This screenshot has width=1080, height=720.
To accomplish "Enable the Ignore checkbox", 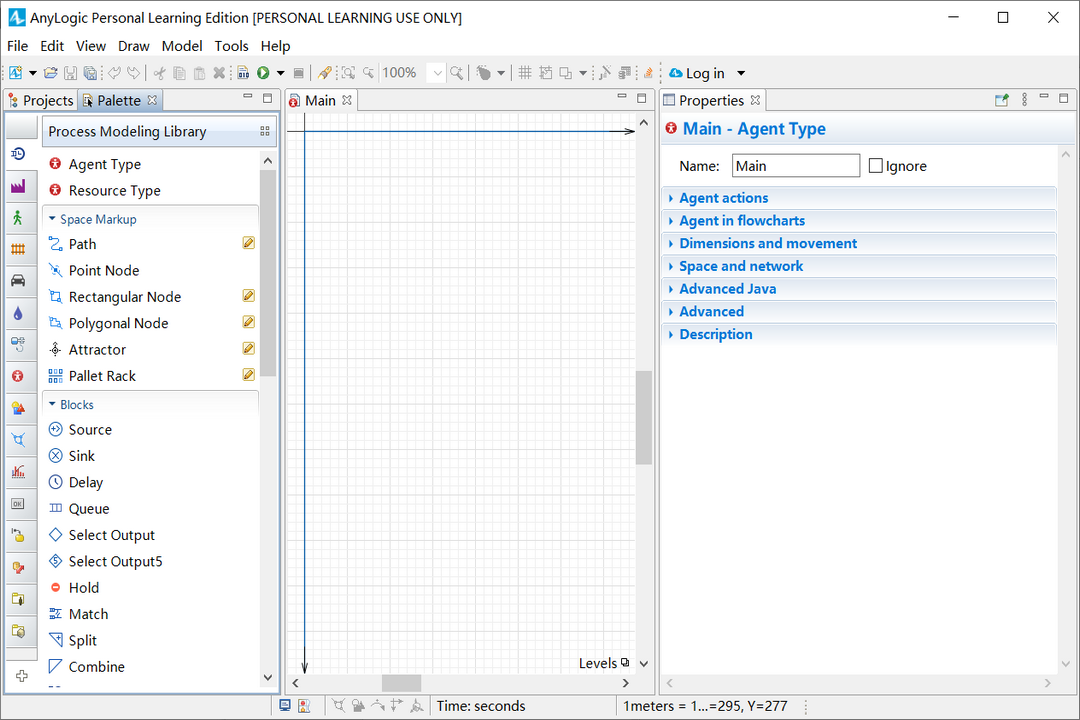I will point(876,166).
